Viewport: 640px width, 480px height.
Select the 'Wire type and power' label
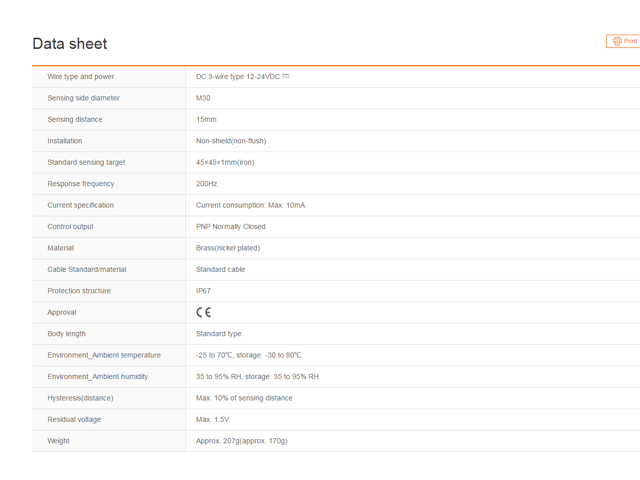click(81, 77)
